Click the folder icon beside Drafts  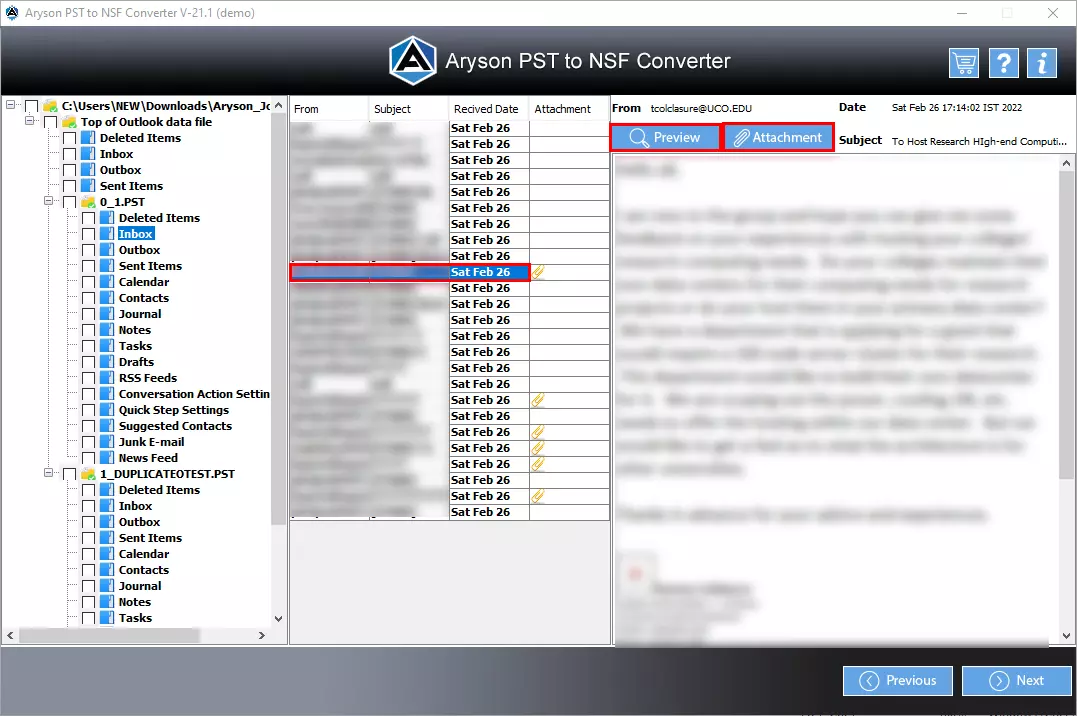(106, 362)
